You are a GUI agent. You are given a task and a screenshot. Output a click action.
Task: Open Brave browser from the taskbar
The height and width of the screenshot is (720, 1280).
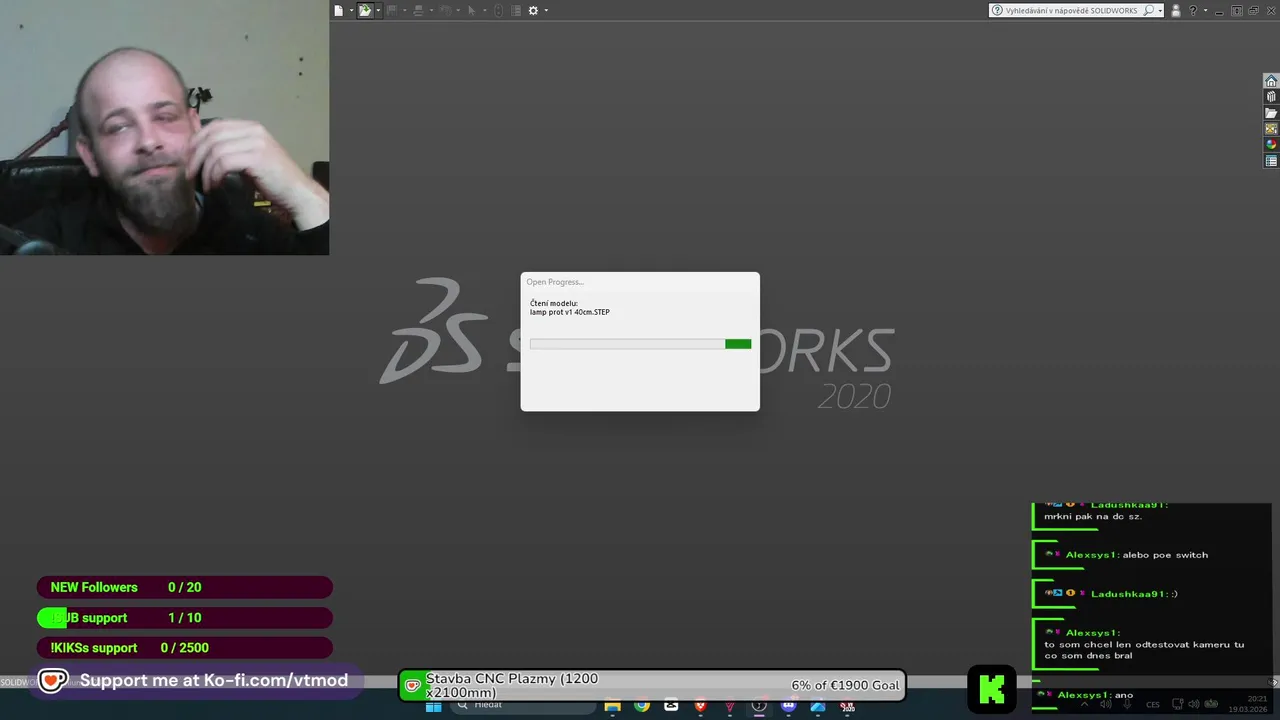point(700,706)
